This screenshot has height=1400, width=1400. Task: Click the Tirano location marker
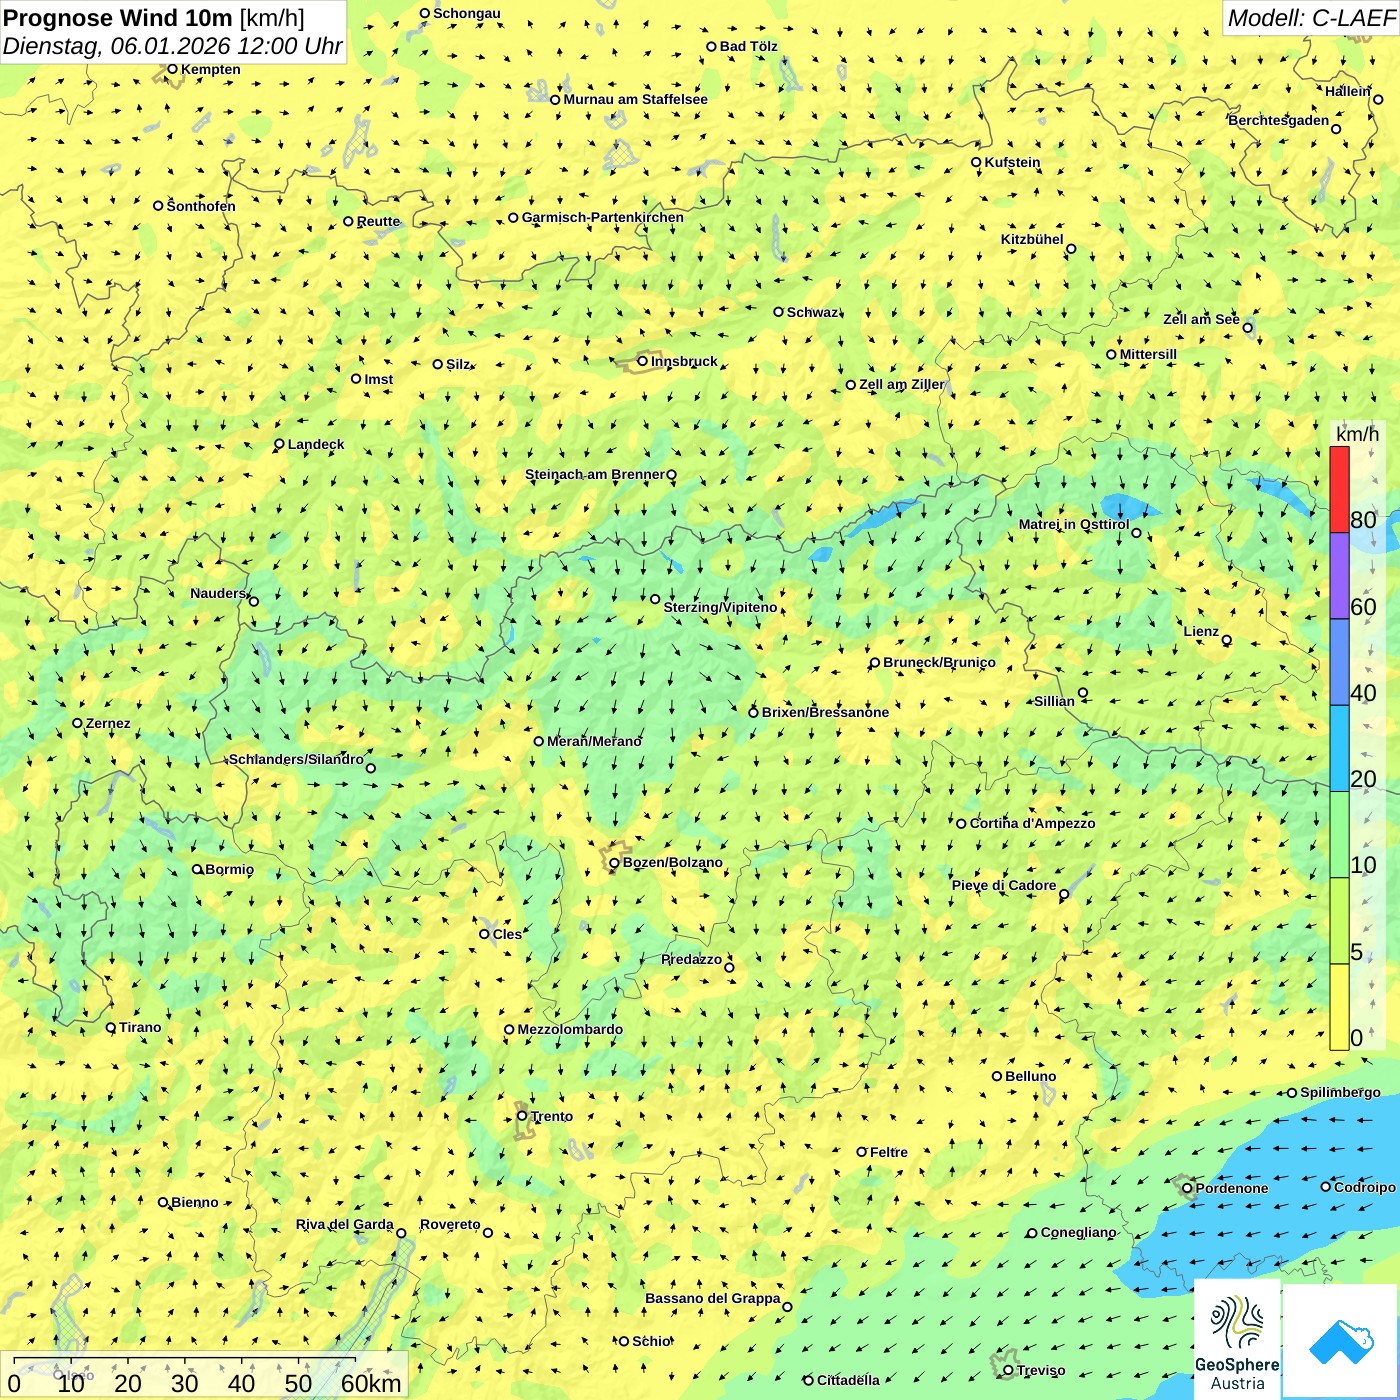pyautogui.click(x=111, y=1027)
